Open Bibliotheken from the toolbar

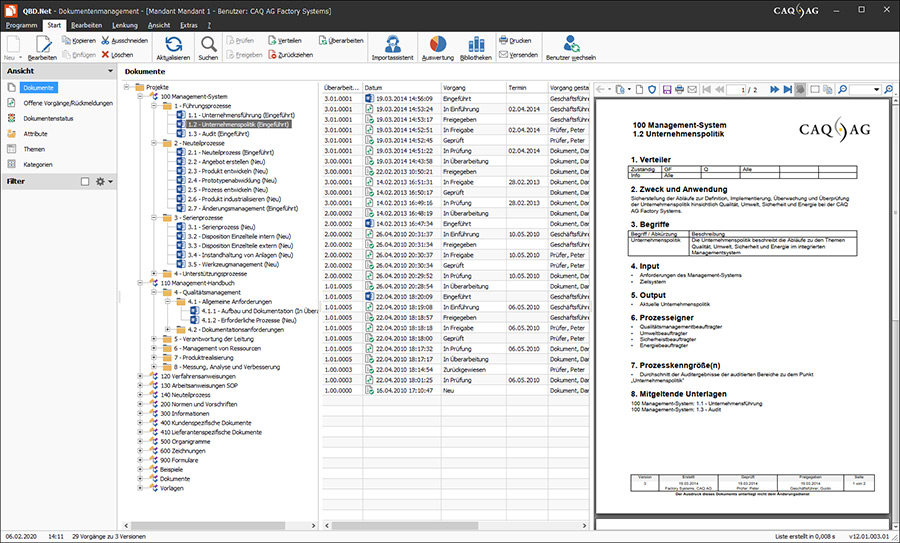(x=476, y=44)
